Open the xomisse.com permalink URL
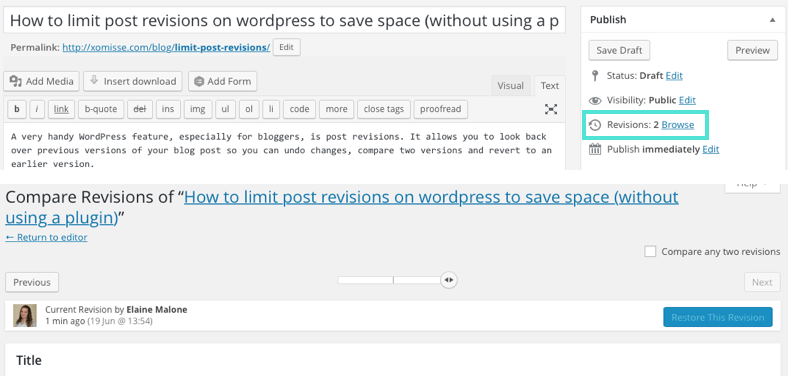The width and height of the screenshot is (788, 376). tap(166, 47)
